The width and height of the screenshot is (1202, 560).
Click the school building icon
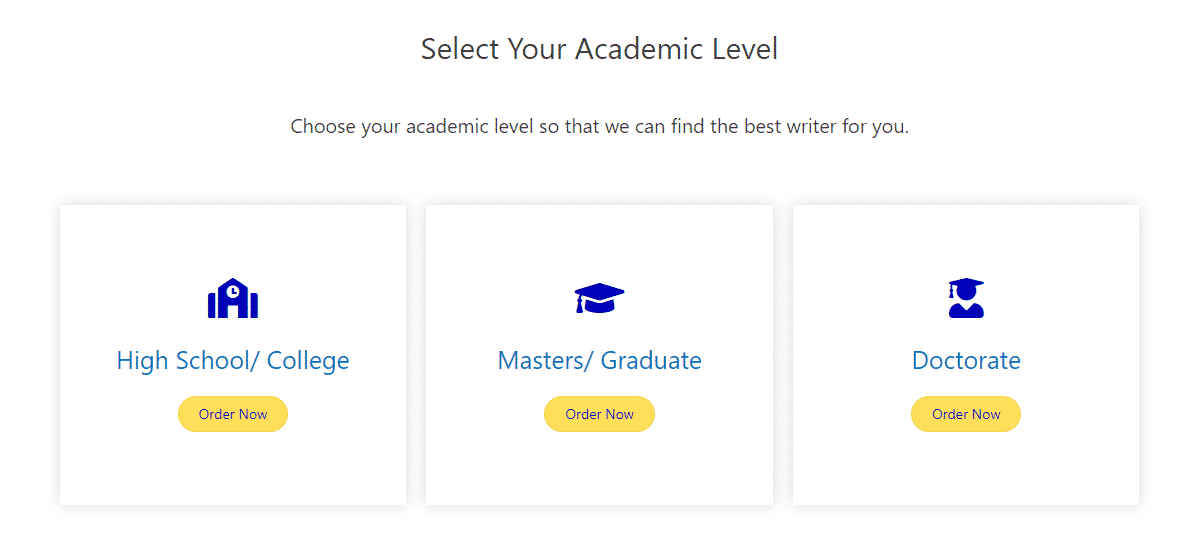click(233, 298)
